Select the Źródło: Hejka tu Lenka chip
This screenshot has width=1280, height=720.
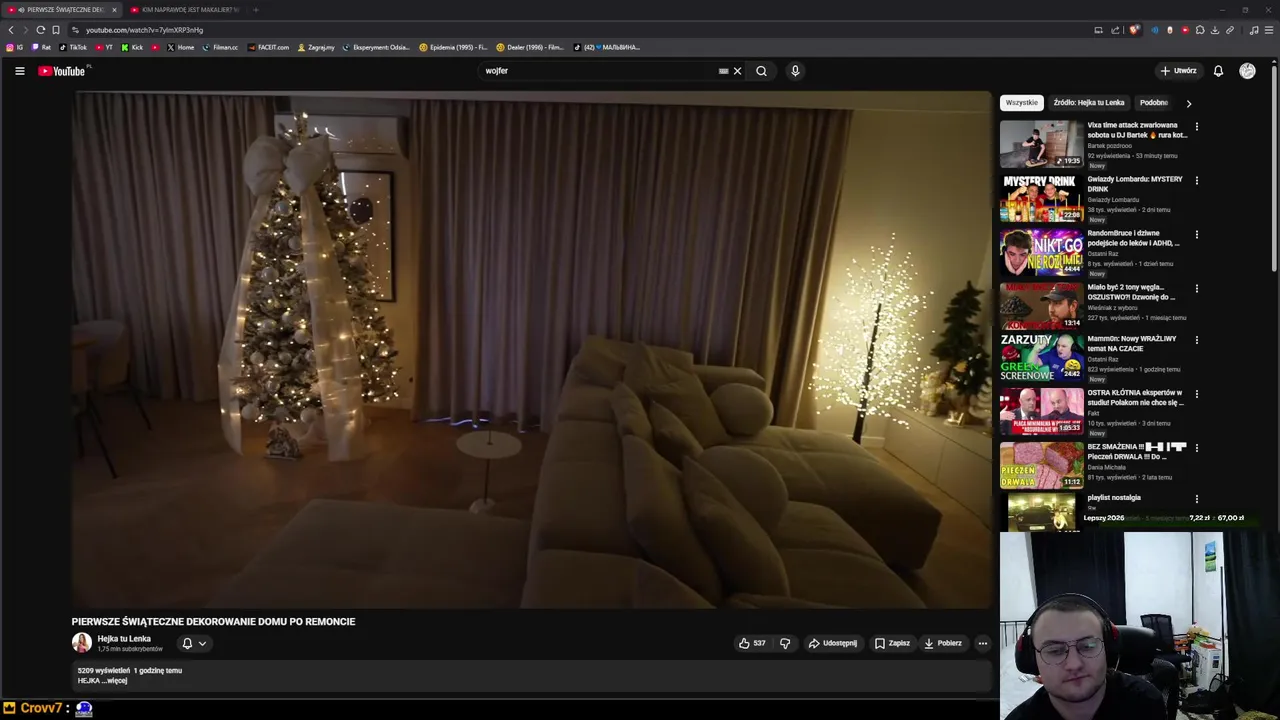click(x=1089, y=103)
